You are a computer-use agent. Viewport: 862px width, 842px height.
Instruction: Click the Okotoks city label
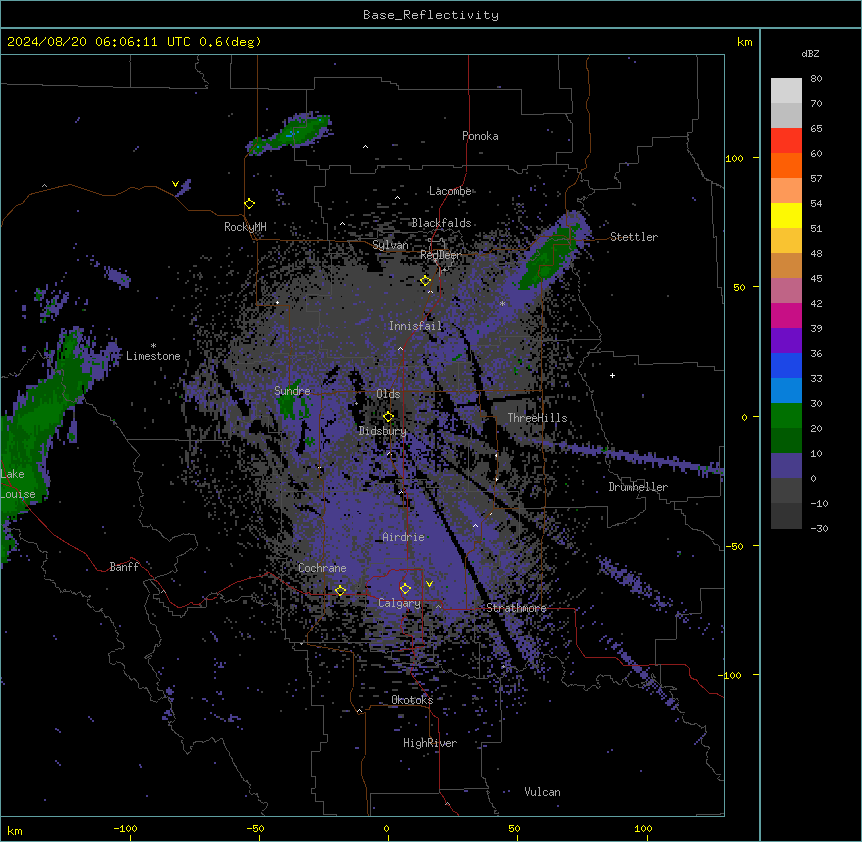pos(412,700)
